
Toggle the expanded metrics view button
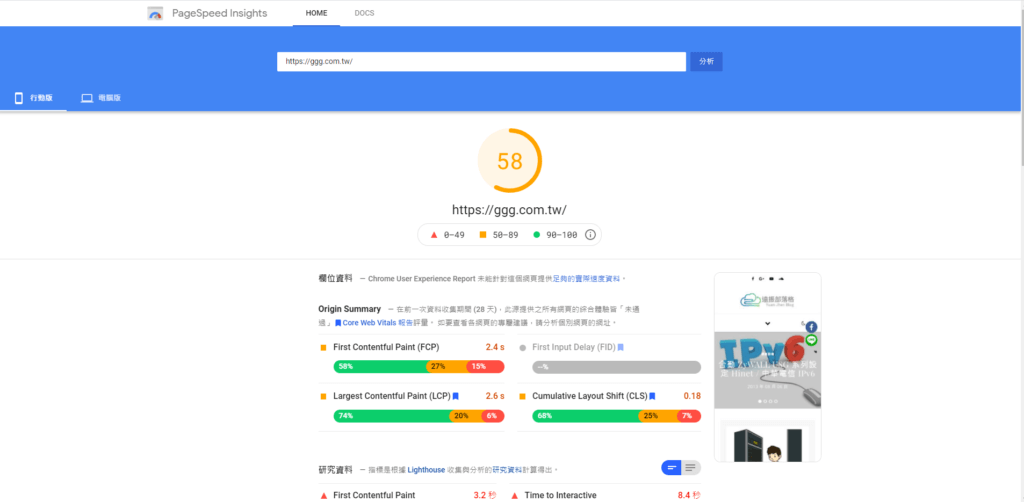(691, 467)
